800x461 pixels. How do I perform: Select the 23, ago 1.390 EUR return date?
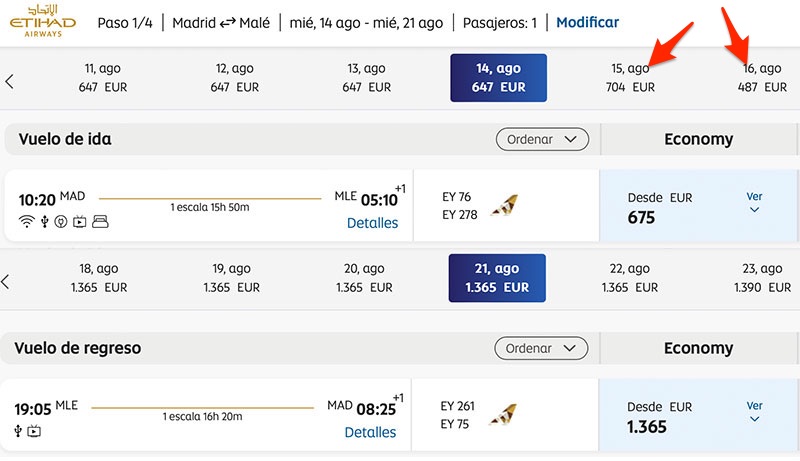[x=762, y=278]
